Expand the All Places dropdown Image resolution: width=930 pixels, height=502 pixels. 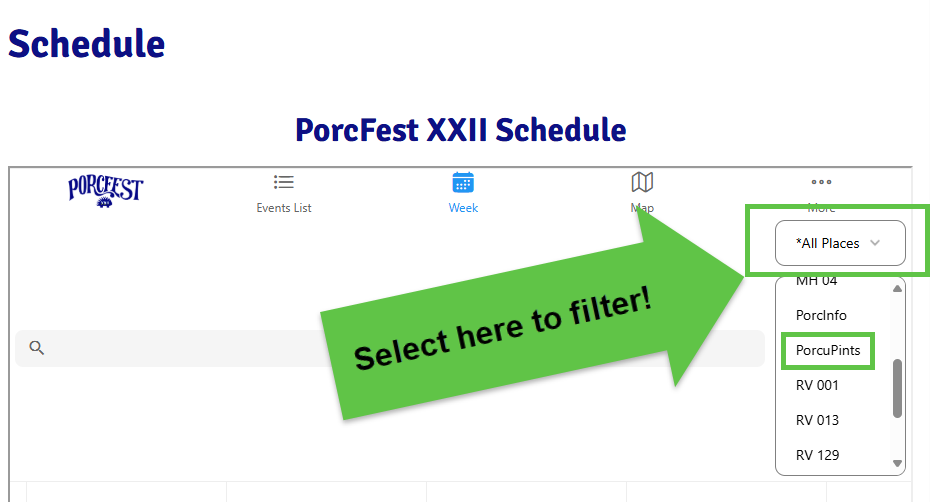[840, 243]
